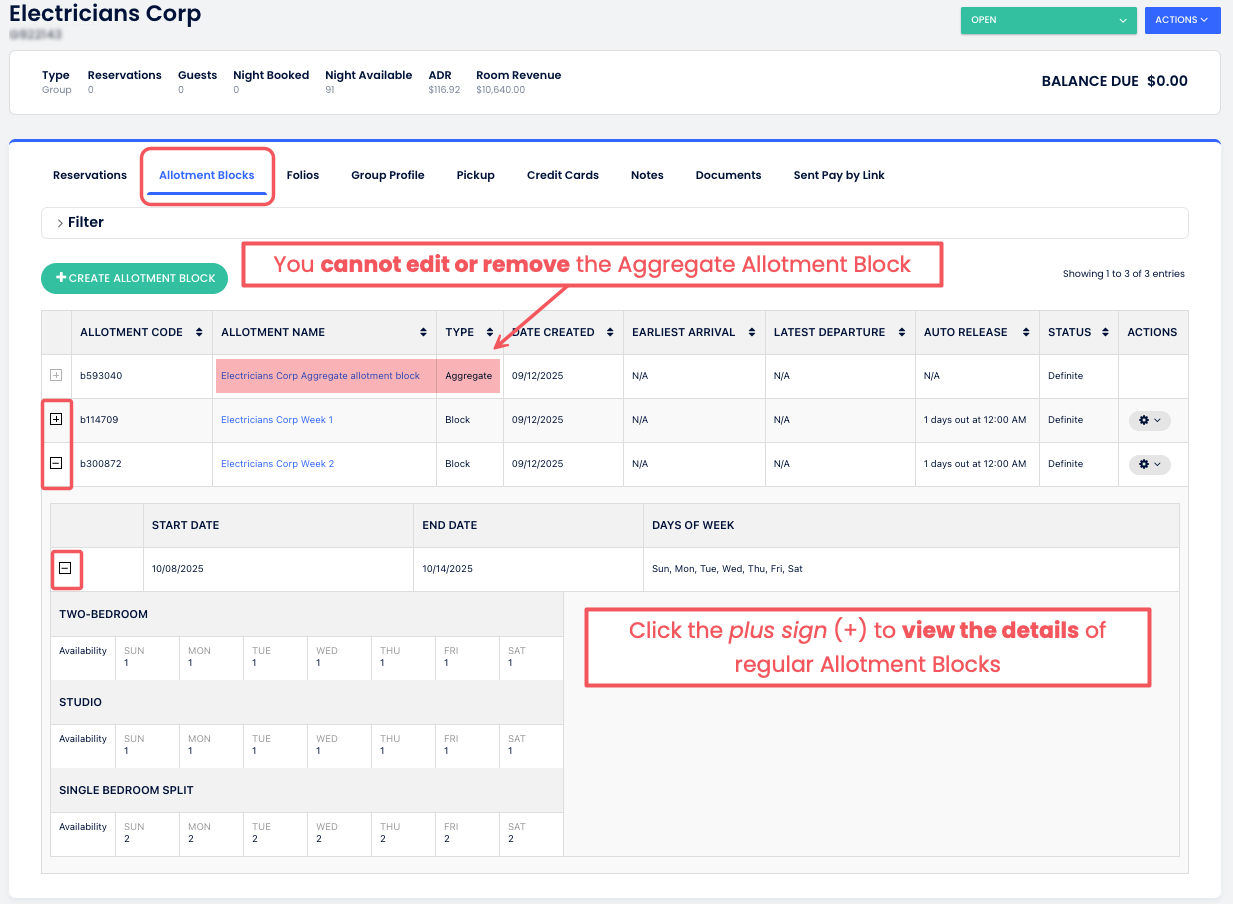Open Electricians Corp Aggregate allotment block link
This screenshot has height=904, width=1233.
tap(320, 376)
